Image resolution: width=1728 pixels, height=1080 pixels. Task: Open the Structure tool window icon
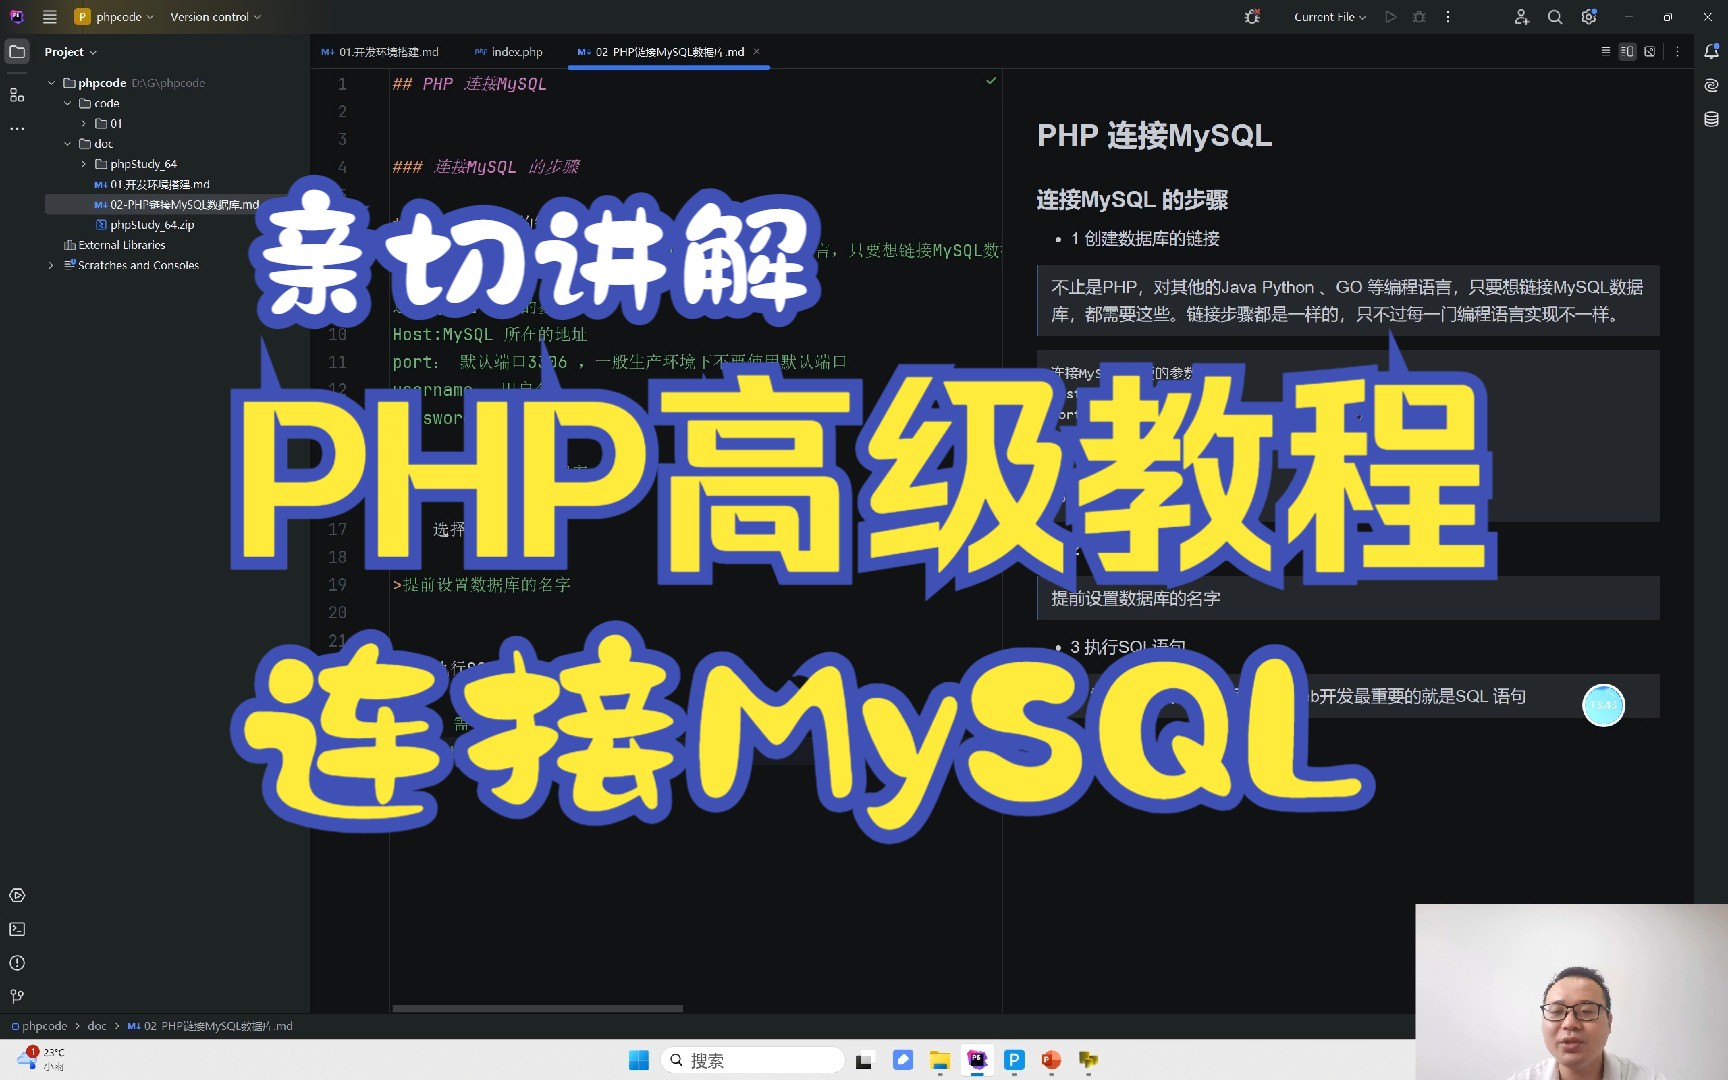click(x=17, y=95)
